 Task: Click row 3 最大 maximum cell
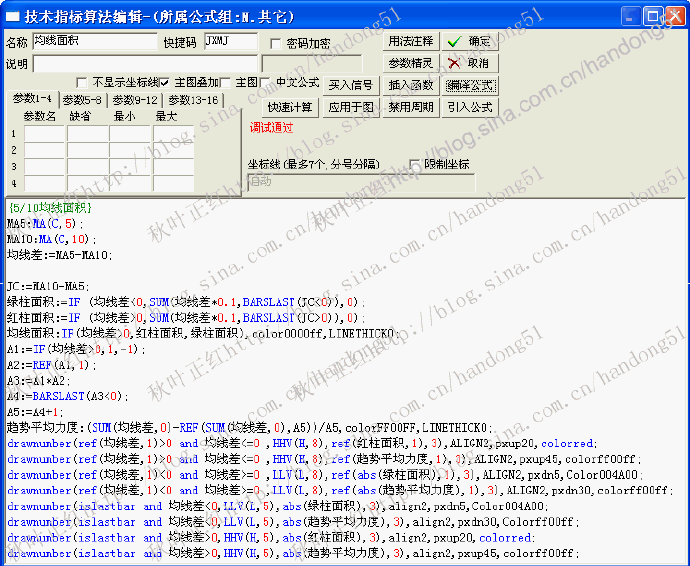[173, 167]
